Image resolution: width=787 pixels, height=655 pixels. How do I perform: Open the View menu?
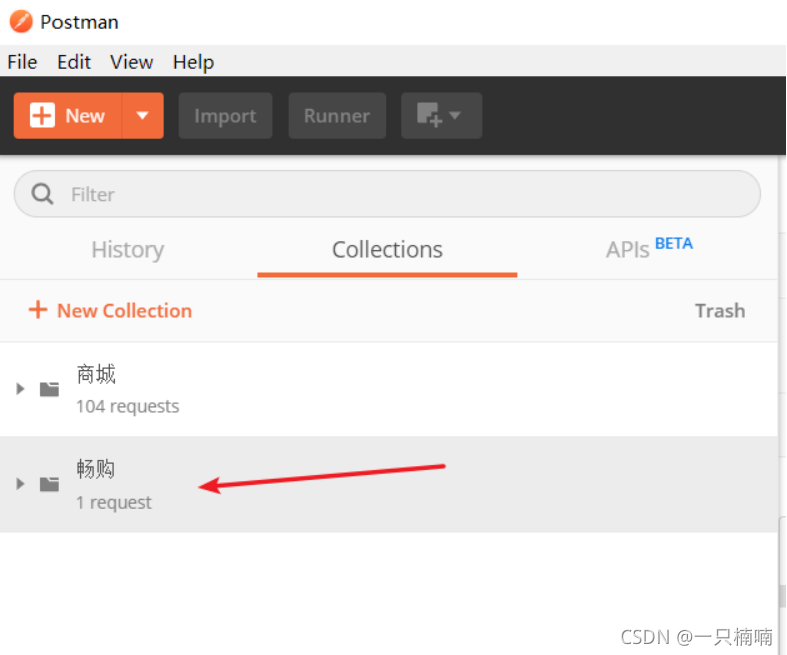[132, 62]
